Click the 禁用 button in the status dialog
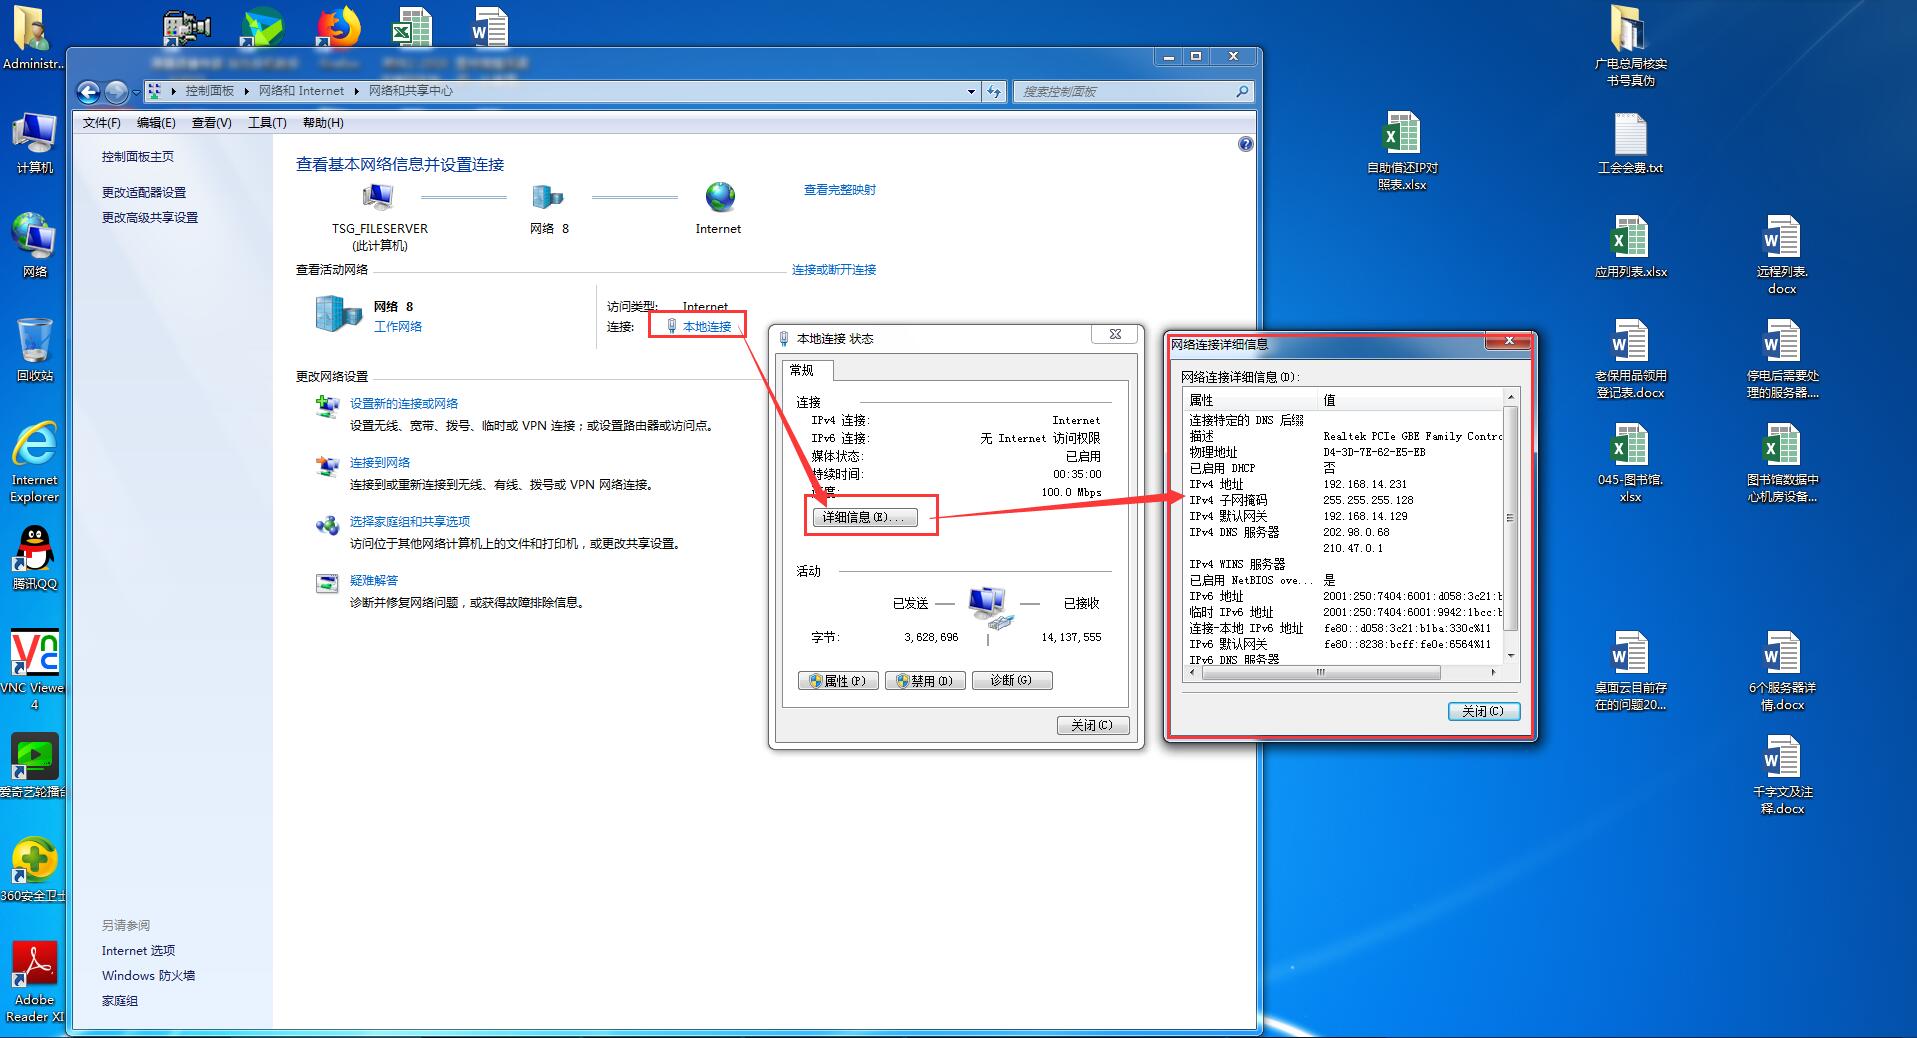 point(926,681)
